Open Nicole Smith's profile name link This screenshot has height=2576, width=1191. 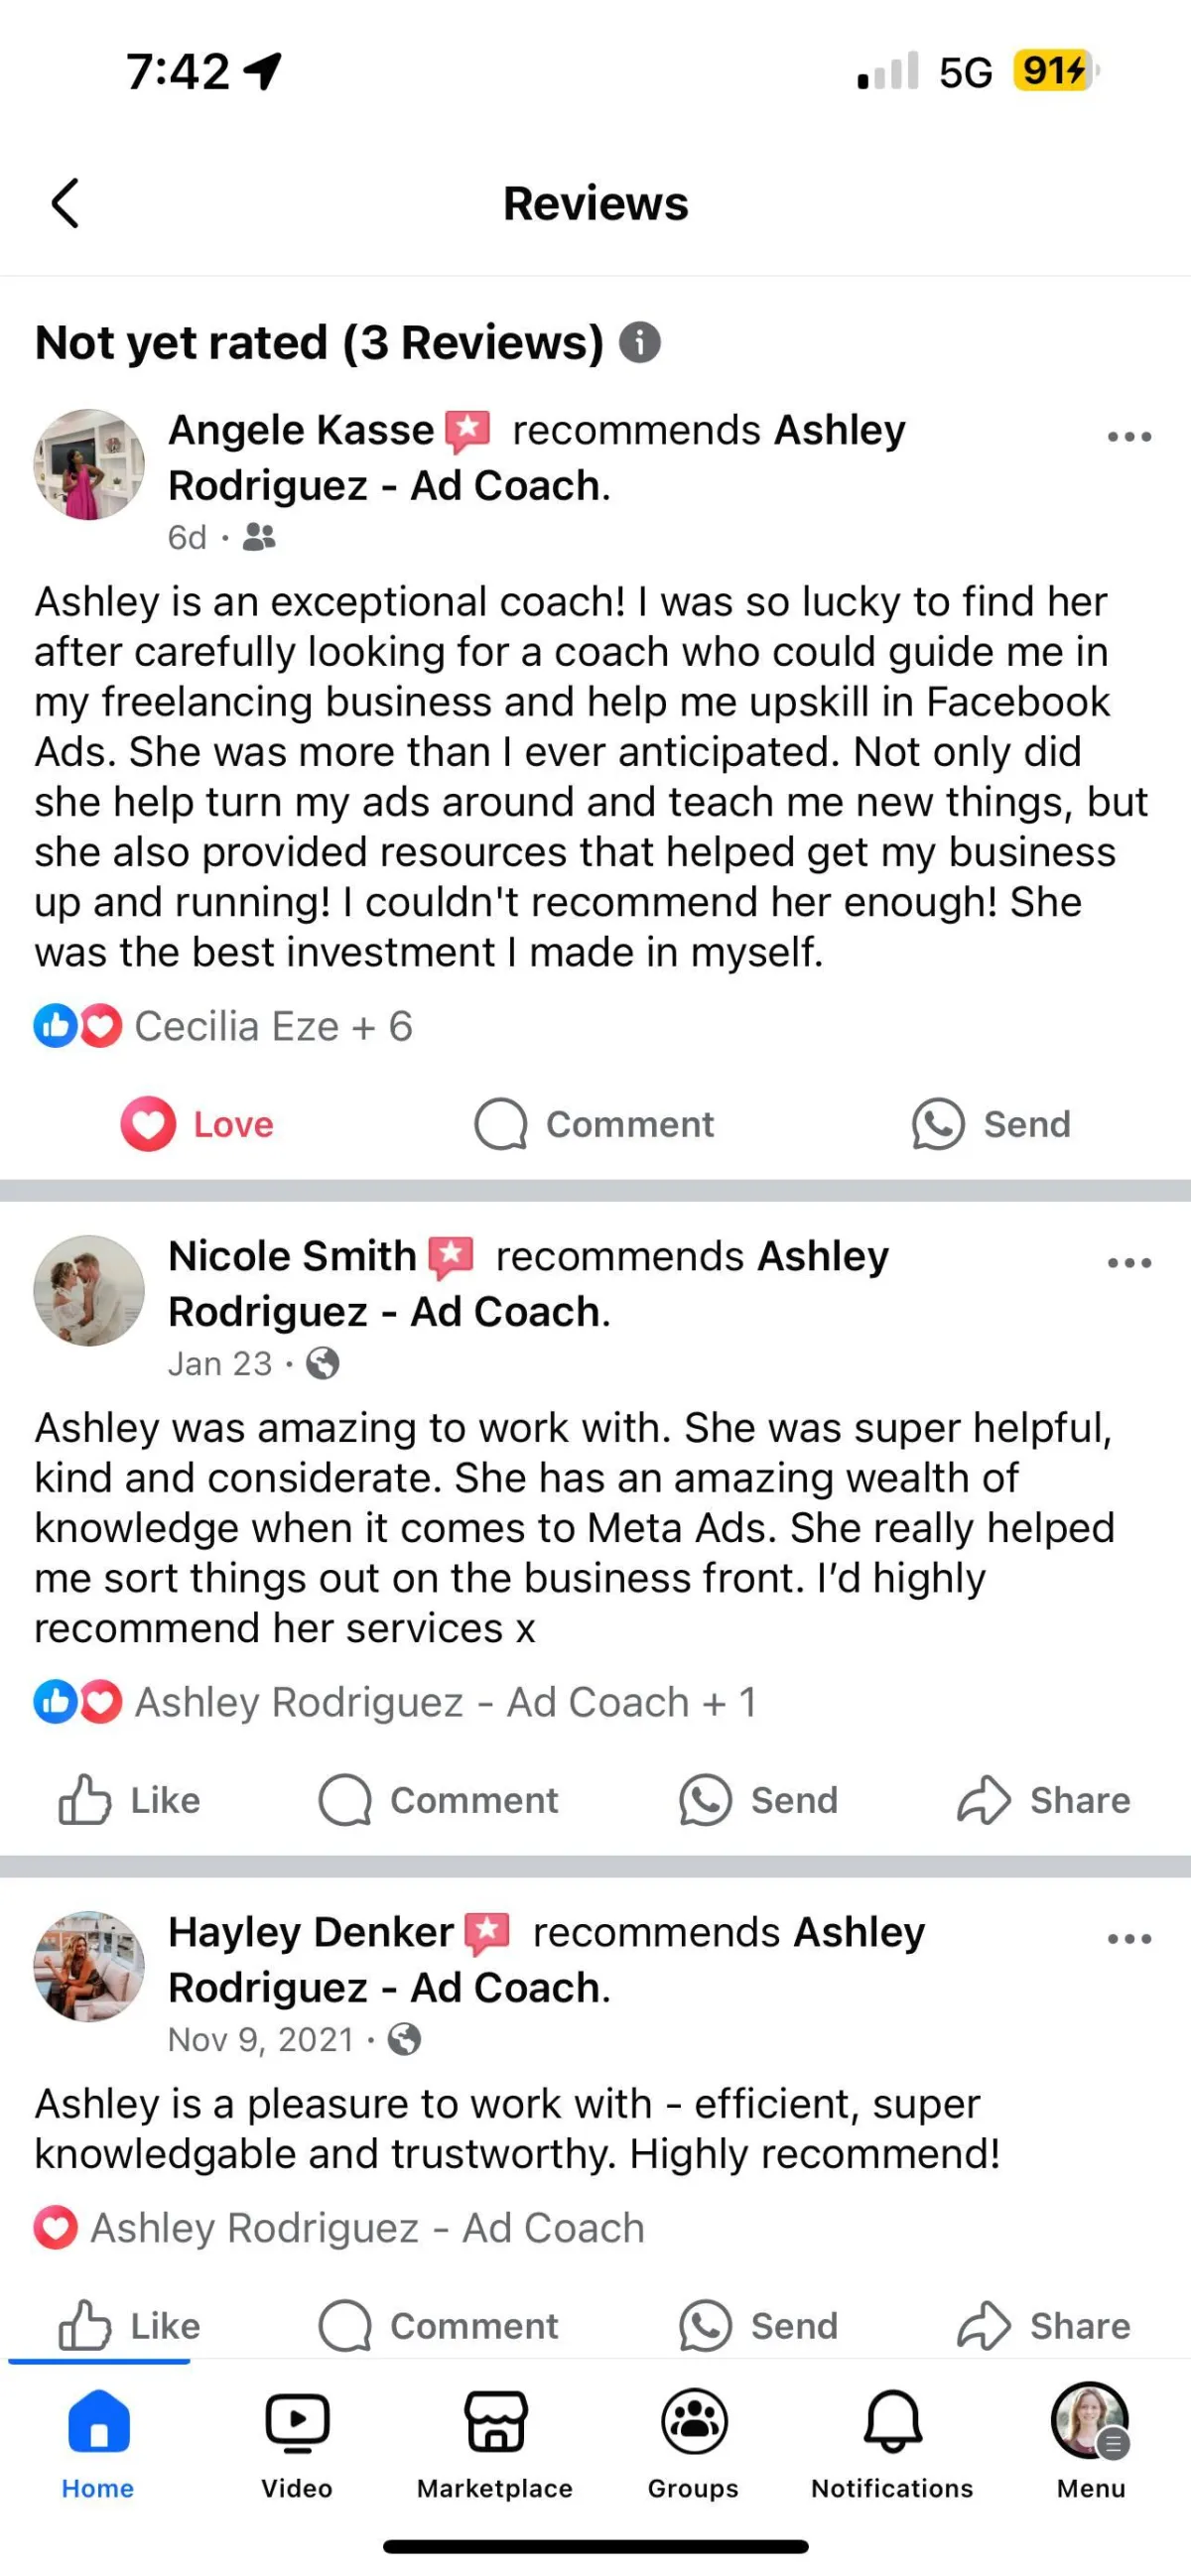click(x=292, y=1256)
